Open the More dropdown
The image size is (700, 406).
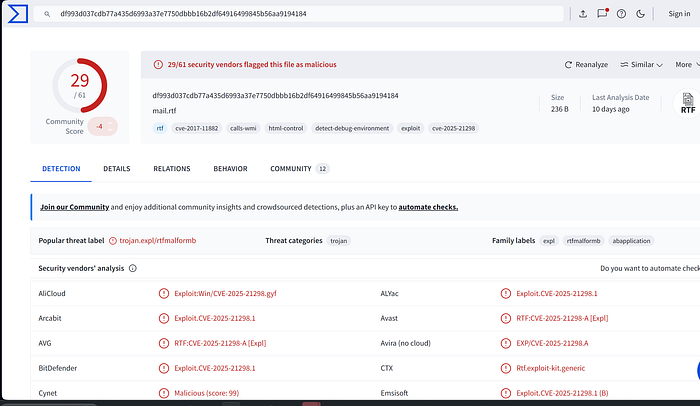click(x=687, y=65)
